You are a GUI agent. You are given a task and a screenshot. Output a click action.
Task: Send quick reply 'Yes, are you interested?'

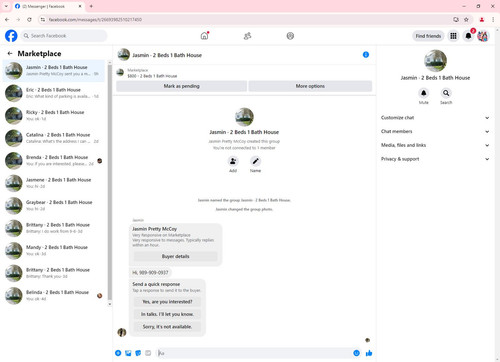[167, 302]
